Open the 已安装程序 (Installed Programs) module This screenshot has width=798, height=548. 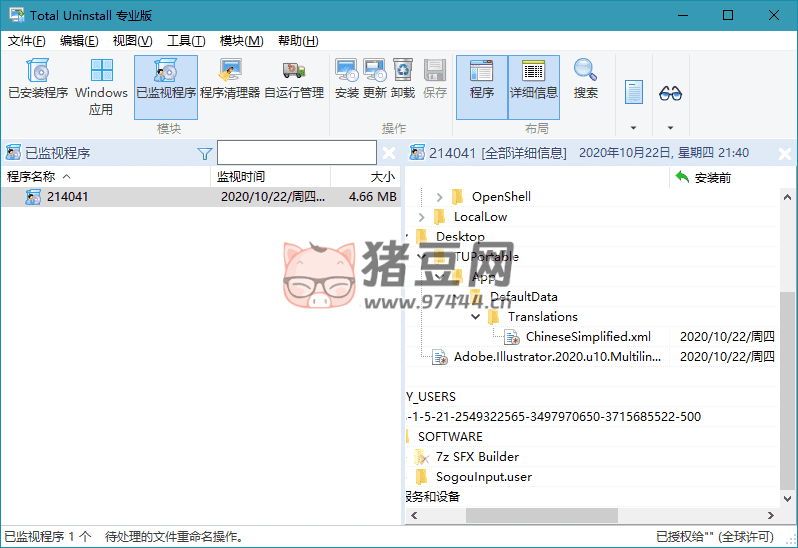click(x=38, y=79)
